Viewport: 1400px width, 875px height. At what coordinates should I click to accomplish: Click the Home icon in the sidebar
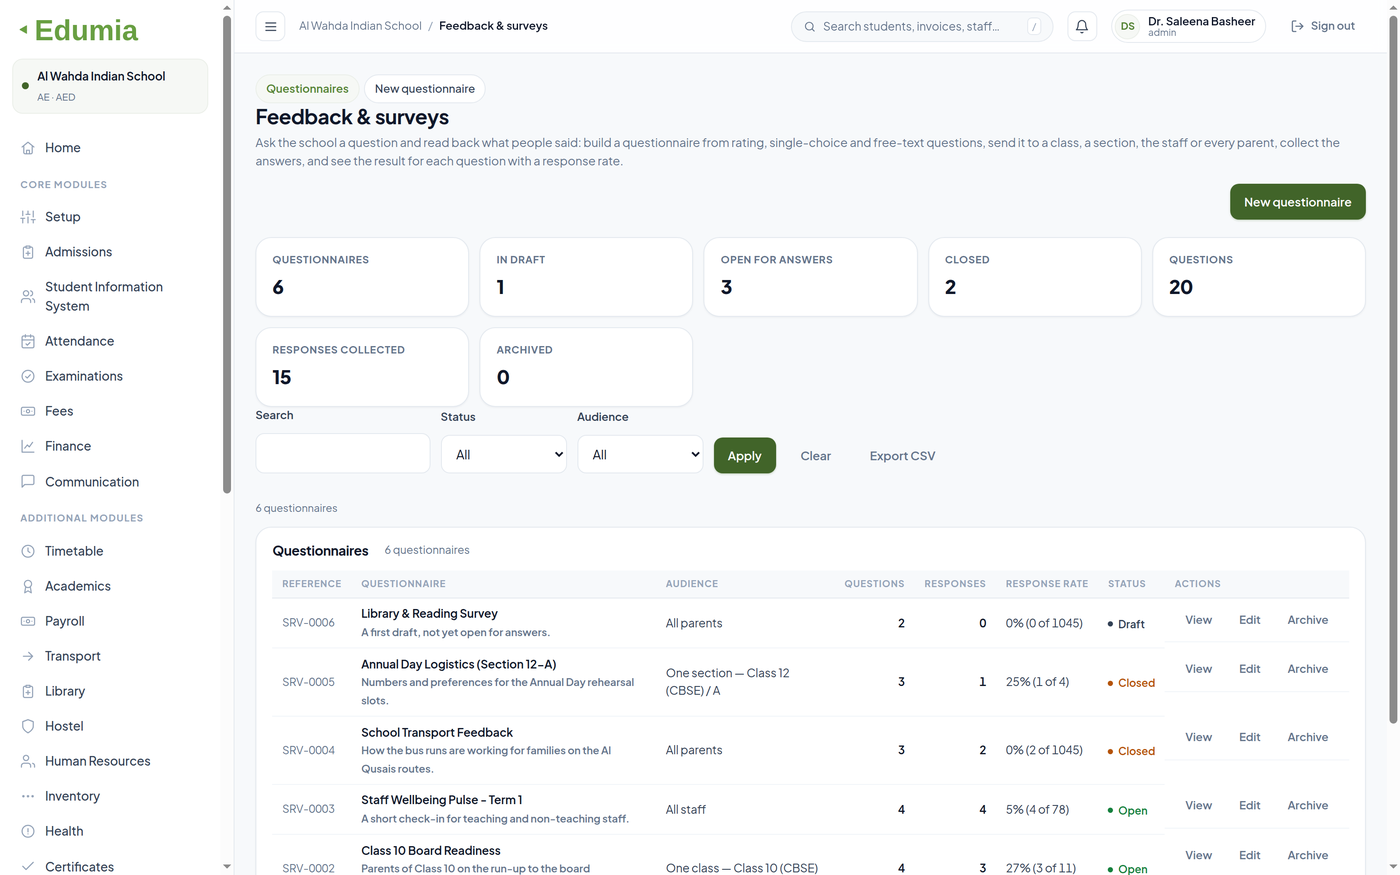(x=28, y=148)
